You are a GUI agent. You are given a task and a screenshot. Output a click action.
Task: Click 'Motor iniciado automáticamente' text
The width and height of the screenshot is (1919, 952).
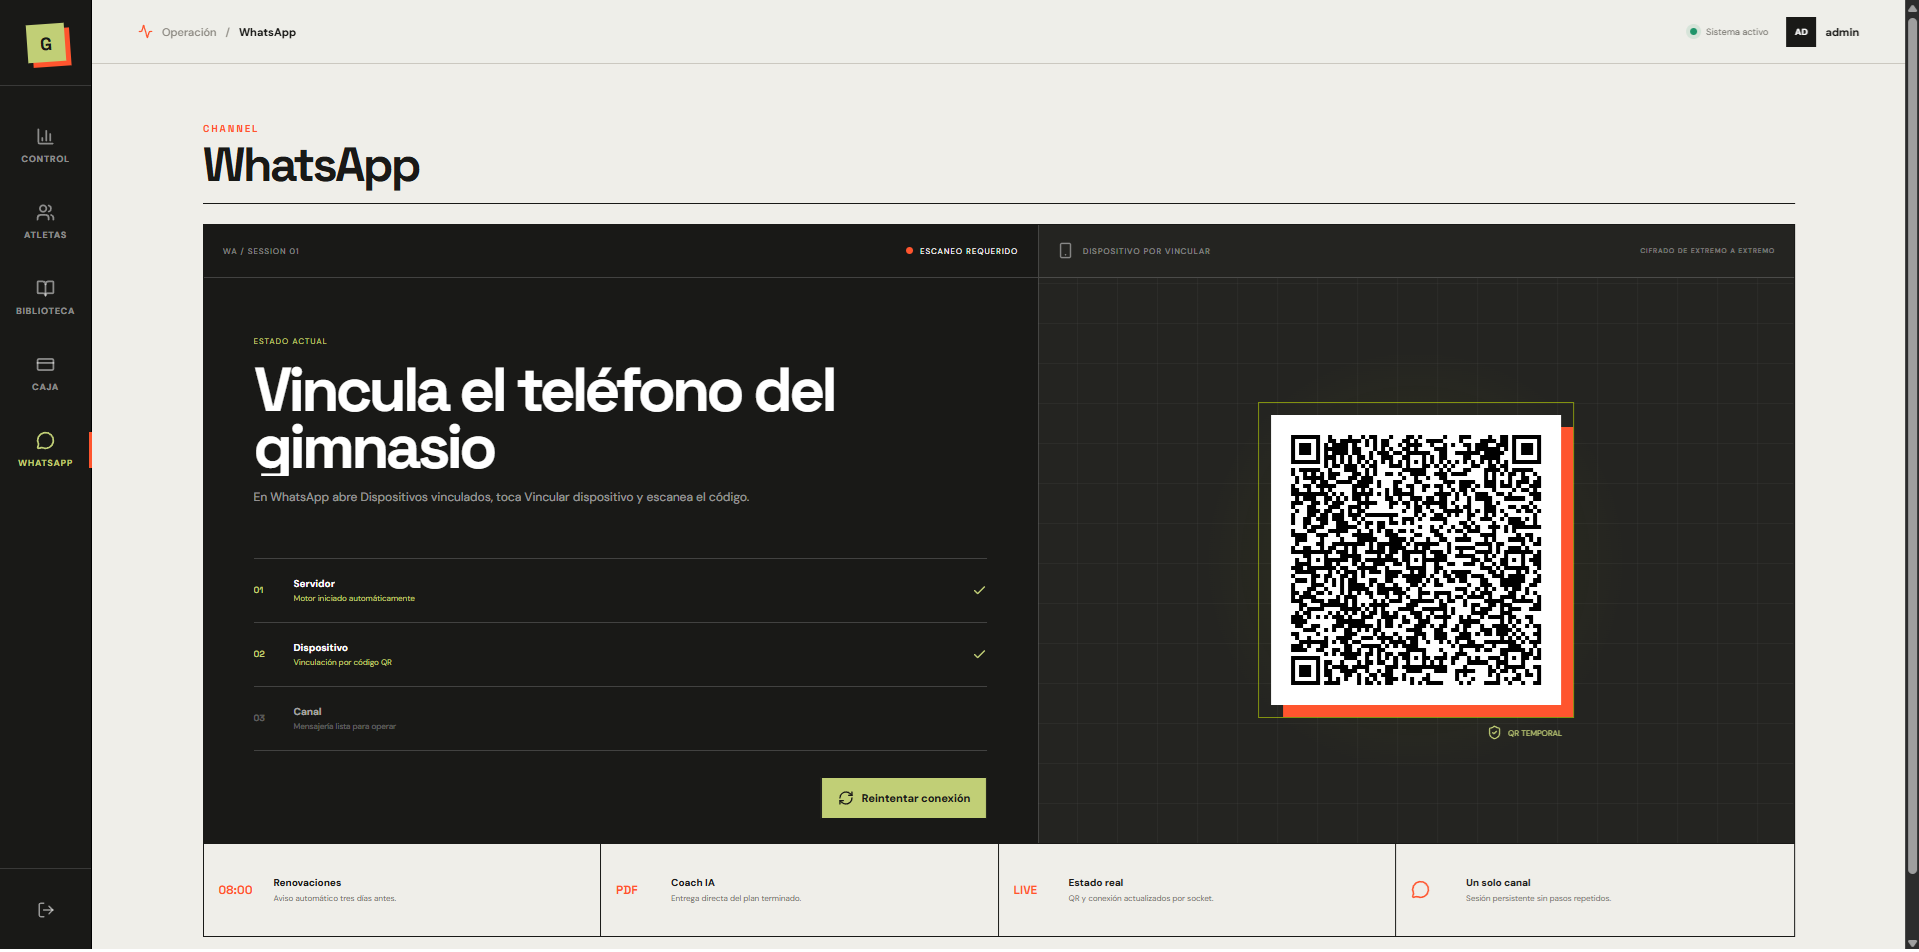click(x=354, y=598)
